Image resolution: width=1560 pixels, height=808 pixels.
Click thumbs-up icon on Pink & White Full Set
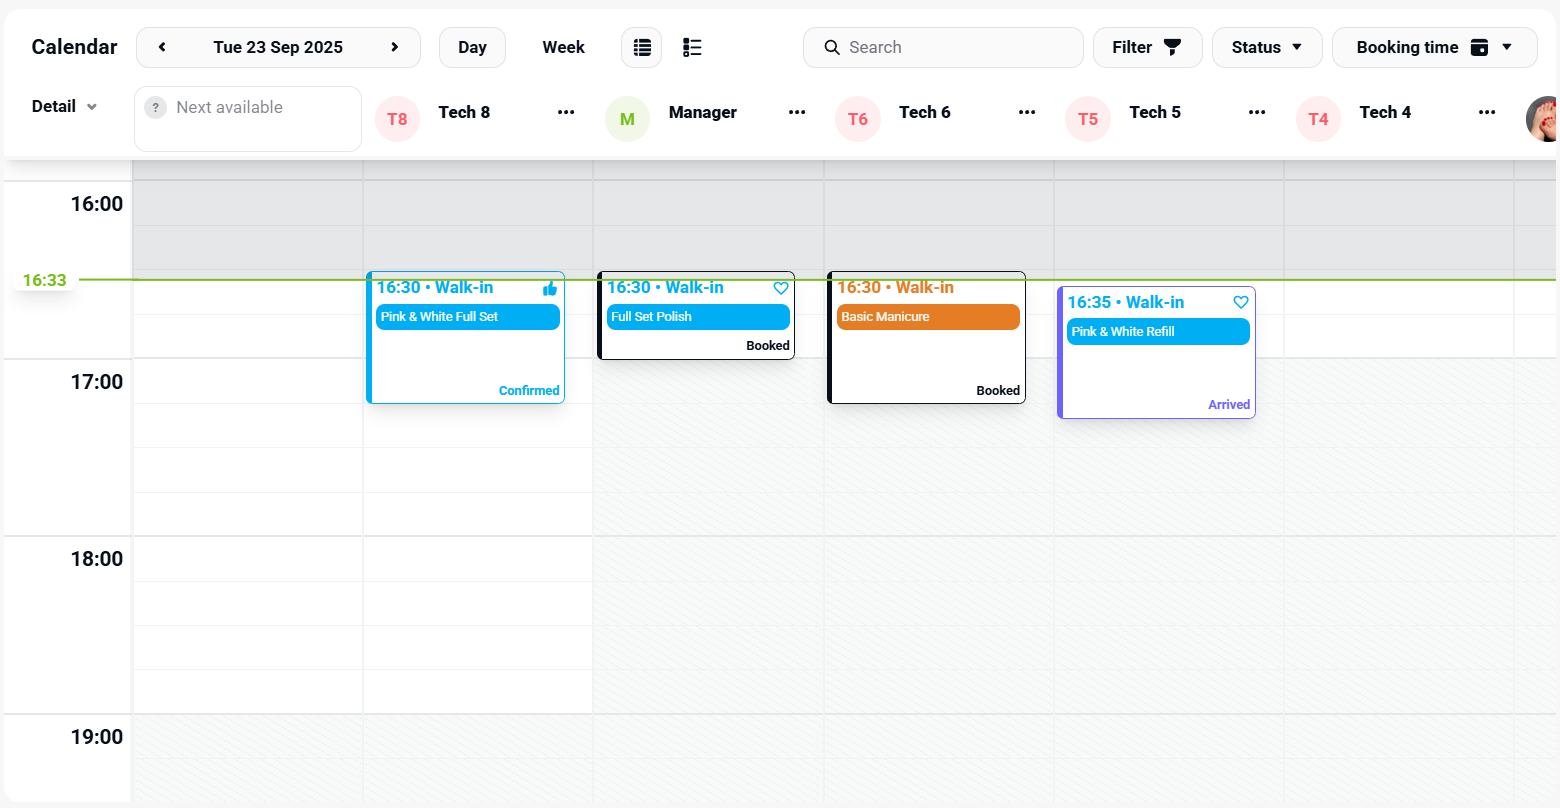(550, 288)
